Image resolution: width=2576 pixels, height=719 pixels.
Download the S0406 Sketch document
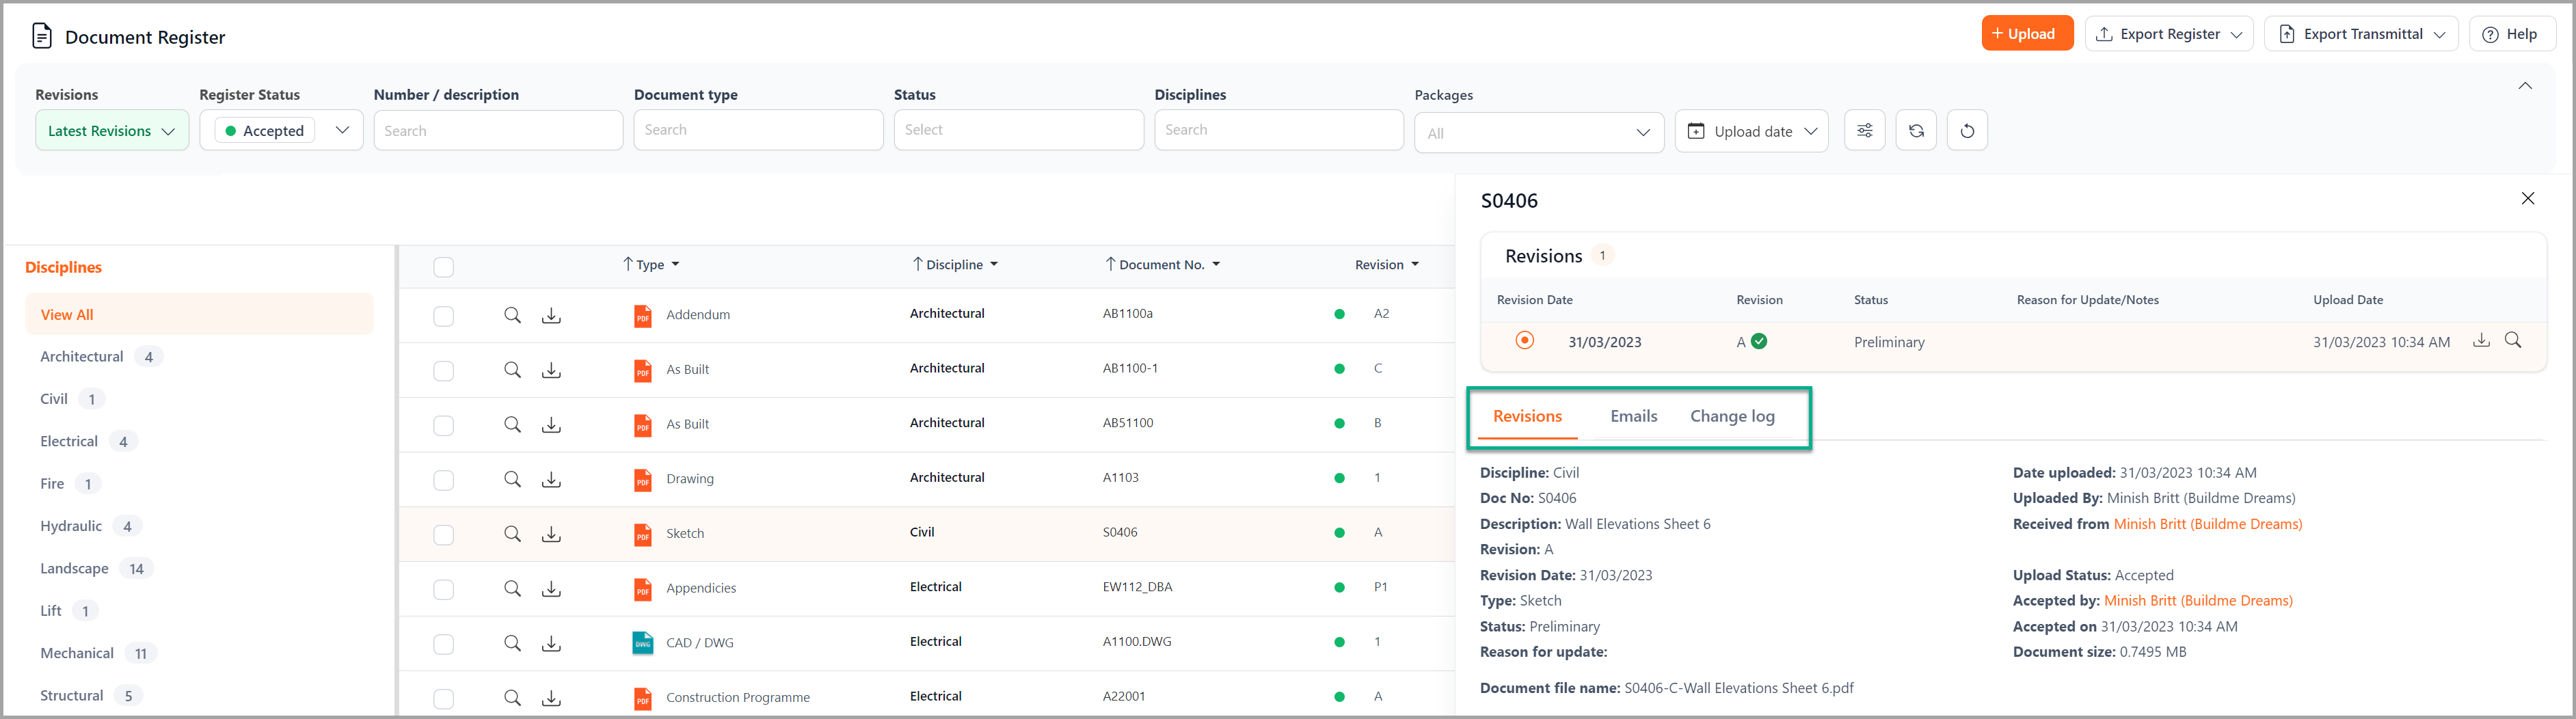click(551, 534)
